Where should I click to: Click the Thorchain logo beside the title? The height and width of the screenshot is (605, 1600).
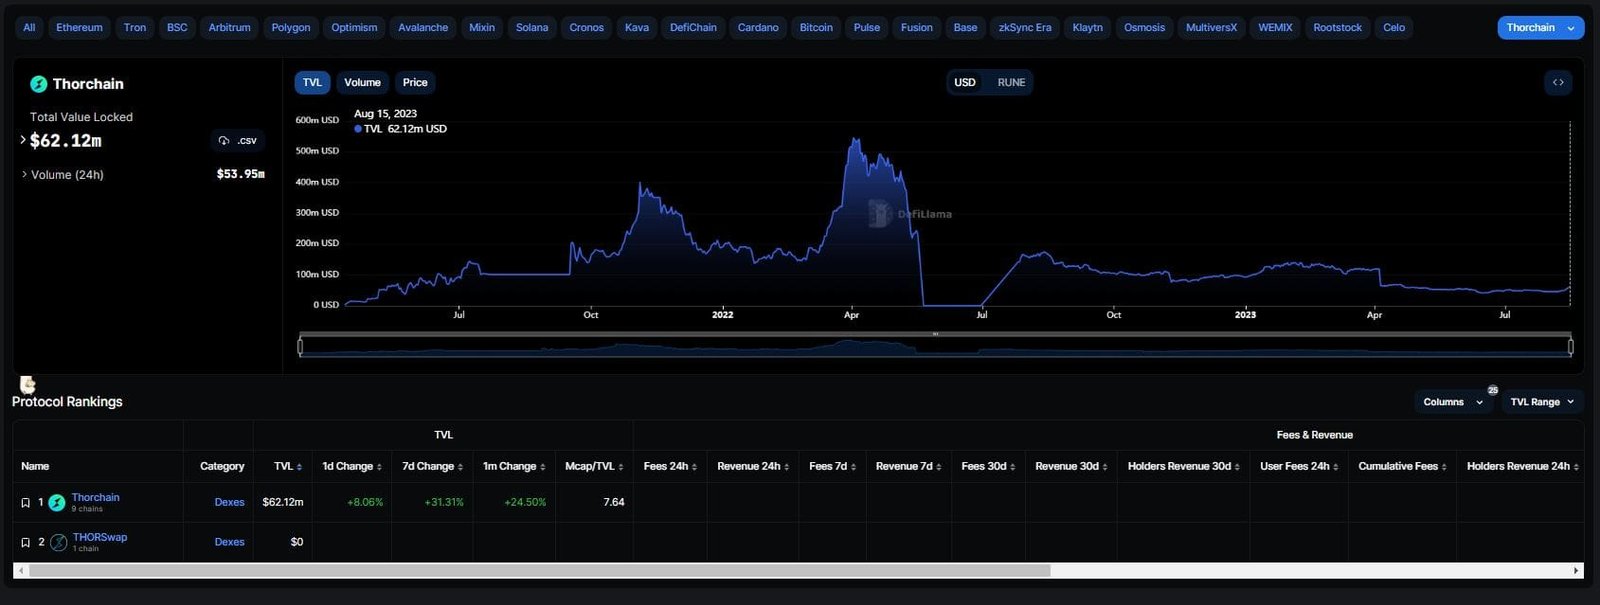pyautogui.click(x=39, y=84)
